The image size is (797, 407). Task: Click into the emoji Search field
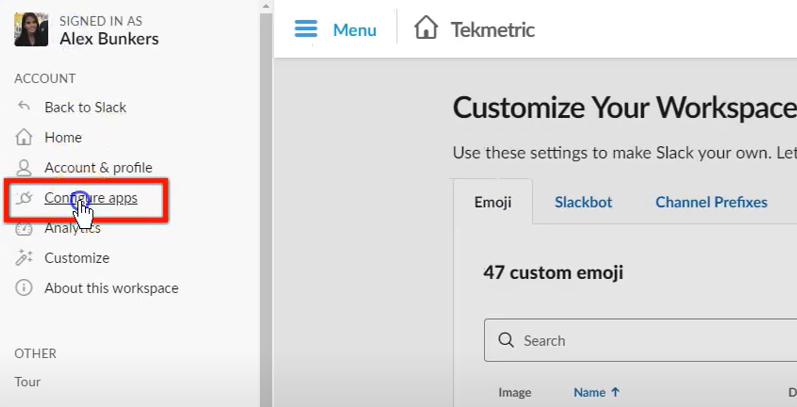coord(640,340)
